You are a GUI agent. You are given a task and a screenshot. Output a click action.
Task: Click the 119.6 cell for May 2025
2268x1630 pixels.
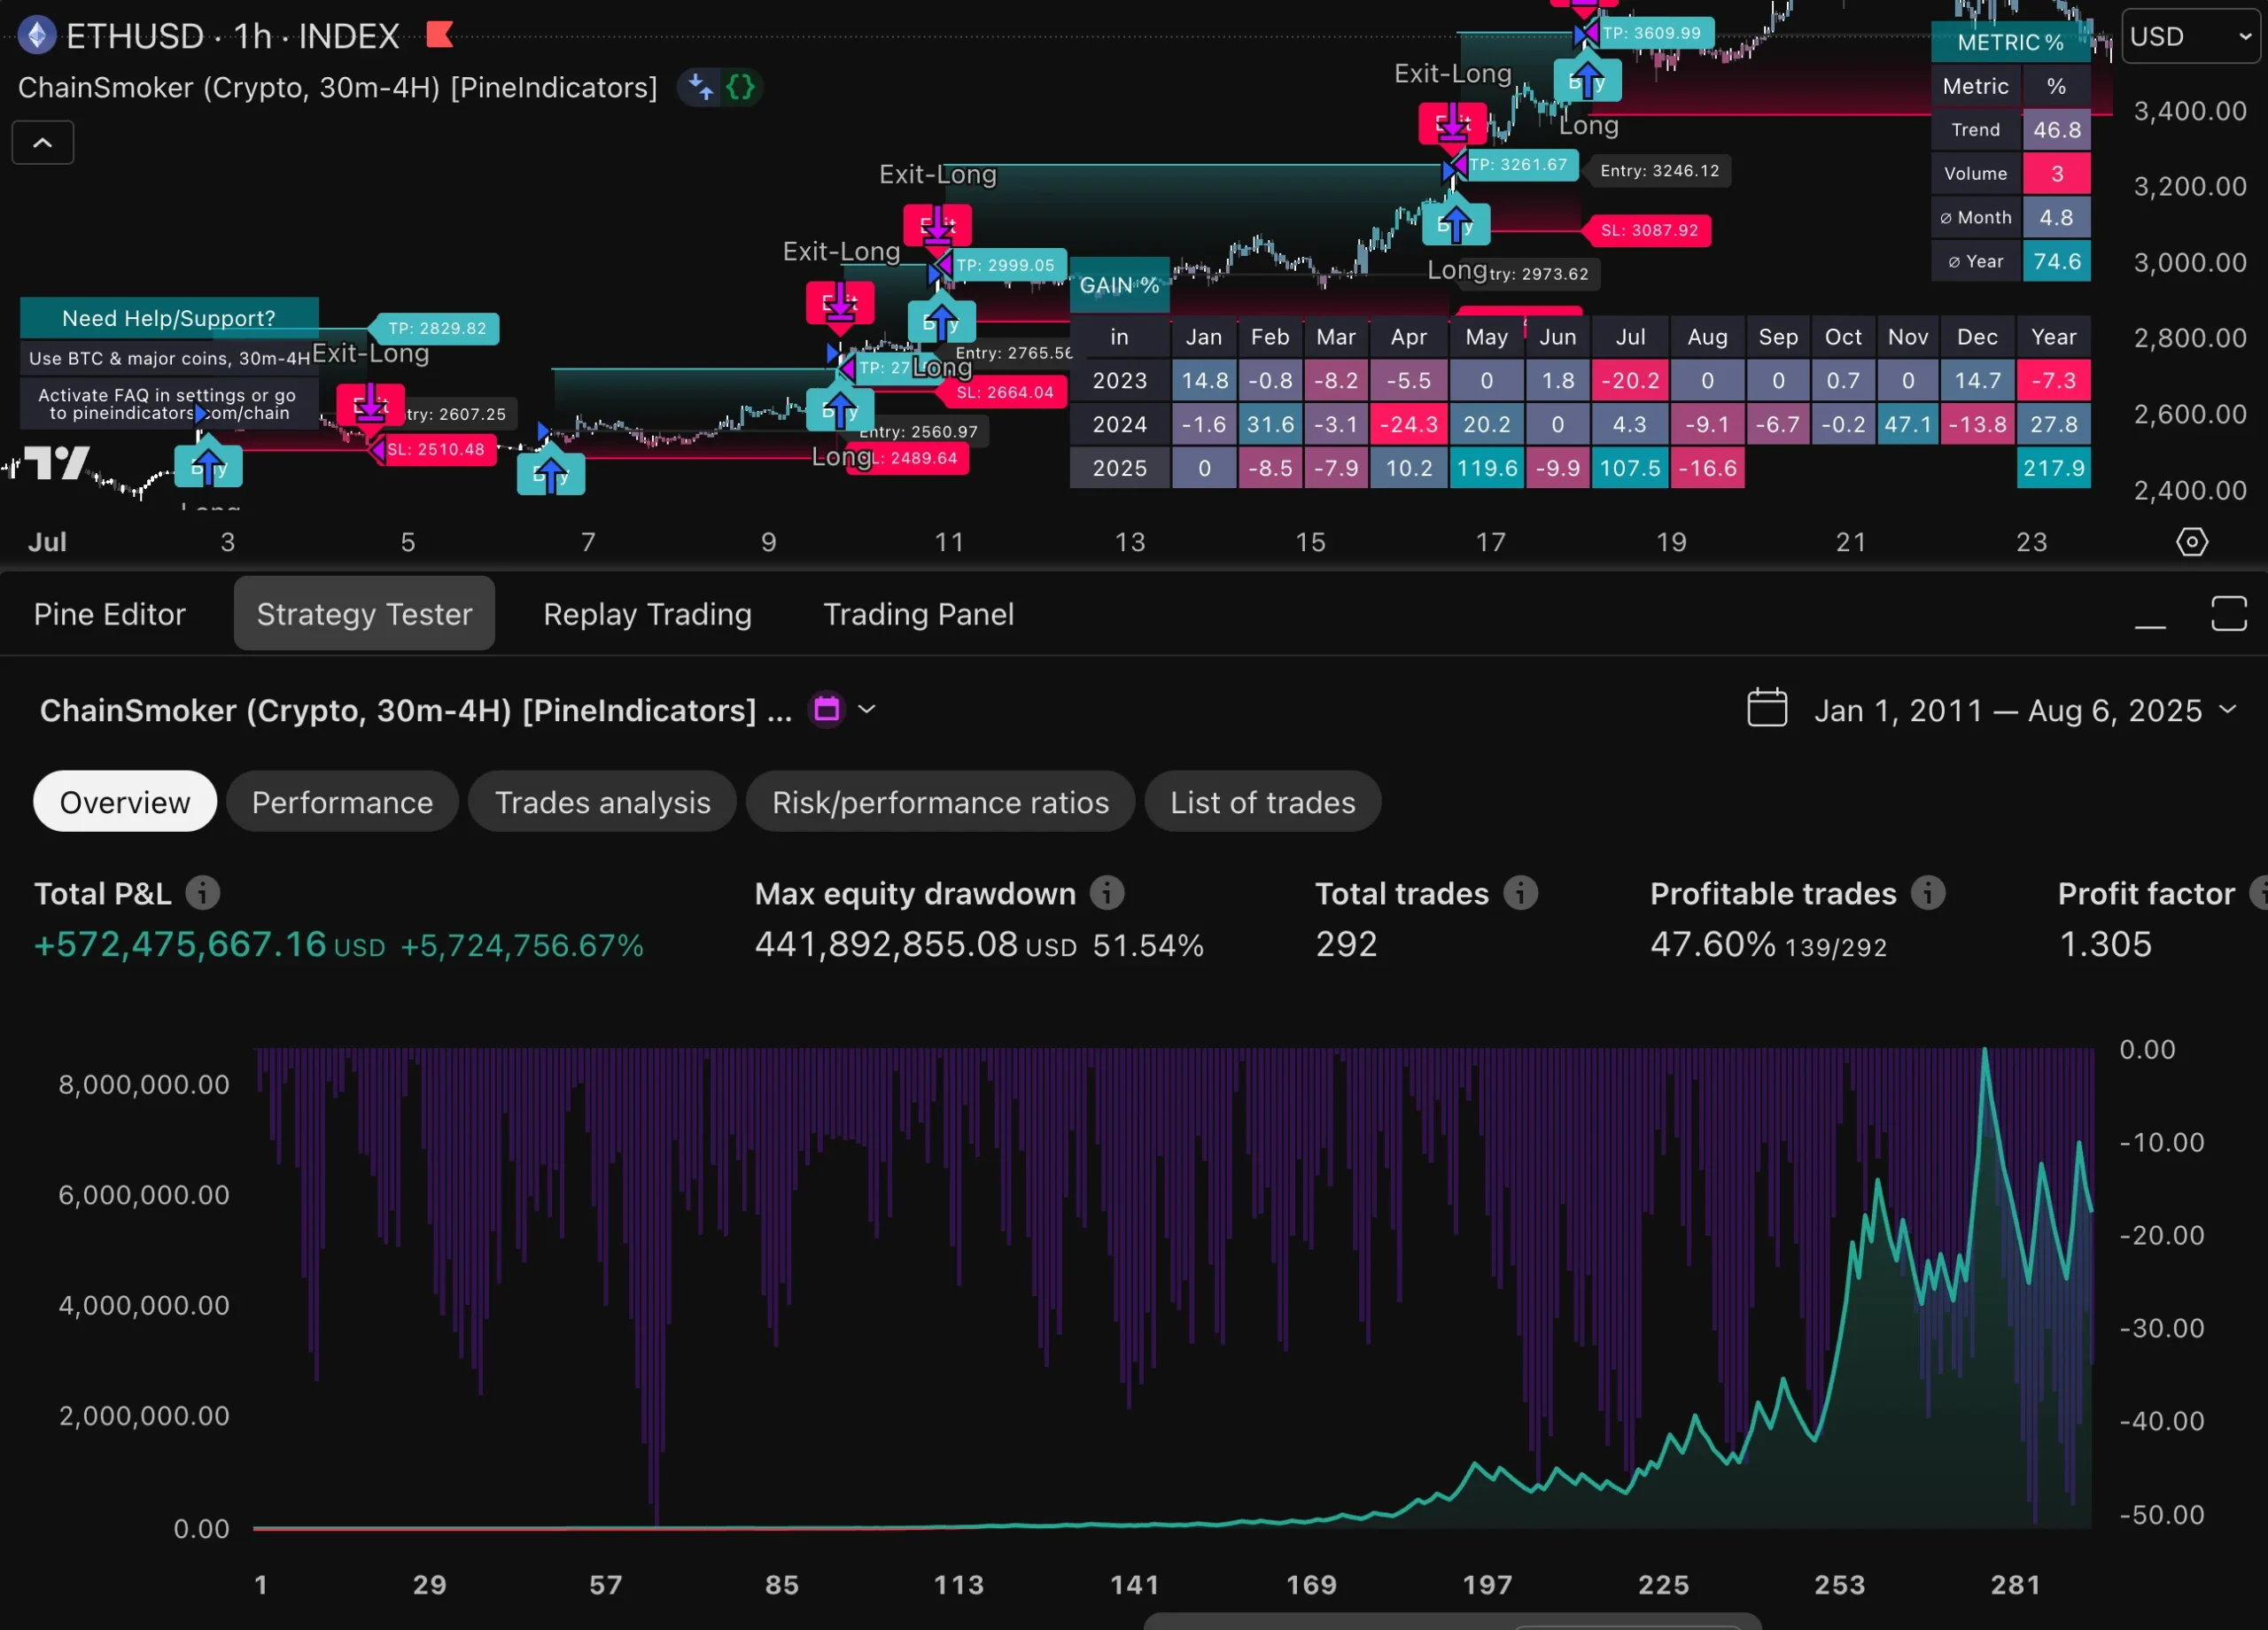[1486, 467]
